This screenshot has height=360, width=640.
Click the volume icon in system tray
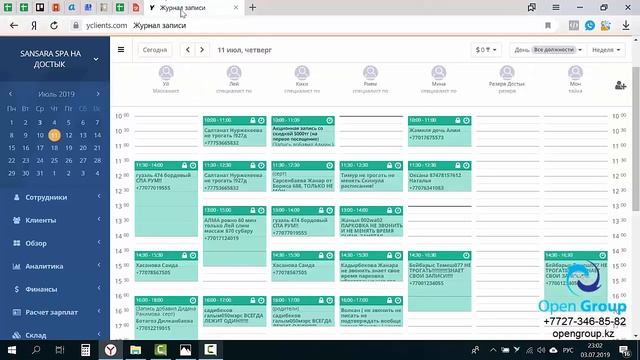[x=541, y=350]
